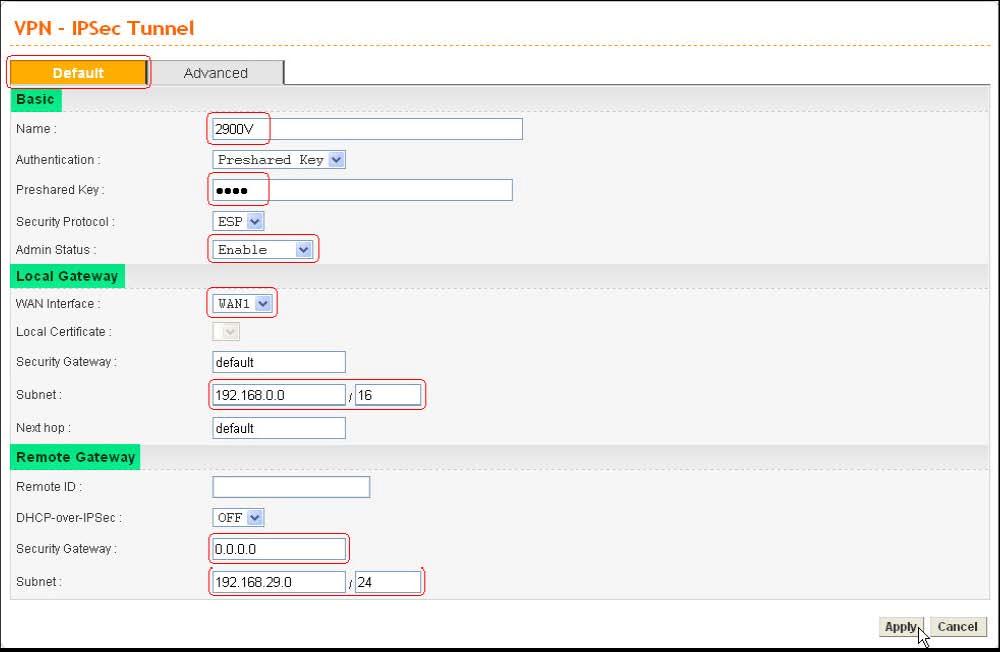This screenshot has width=1000, height=652.
Task: Click the Next hop input field
Action: coord(279,428)
